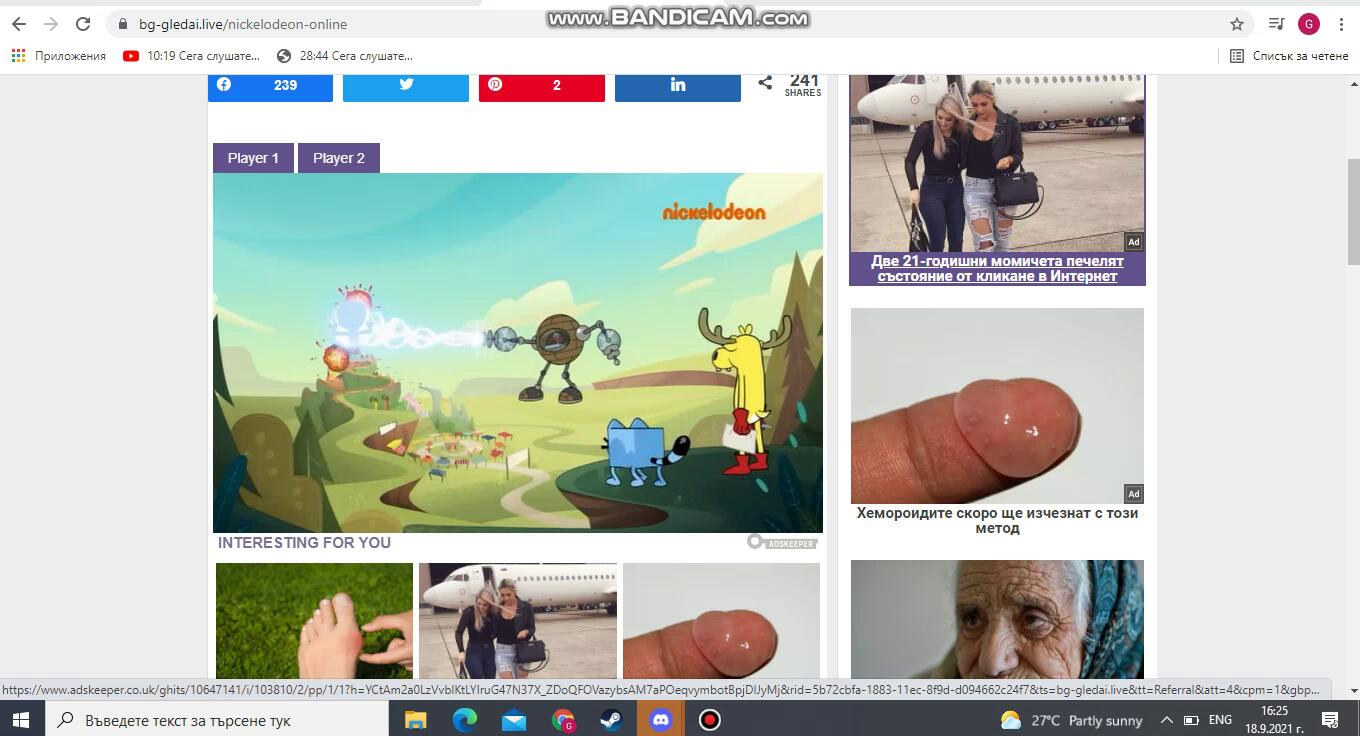Share the page on LinkedIn
The image size is (1360, 736).
point(677,85)
